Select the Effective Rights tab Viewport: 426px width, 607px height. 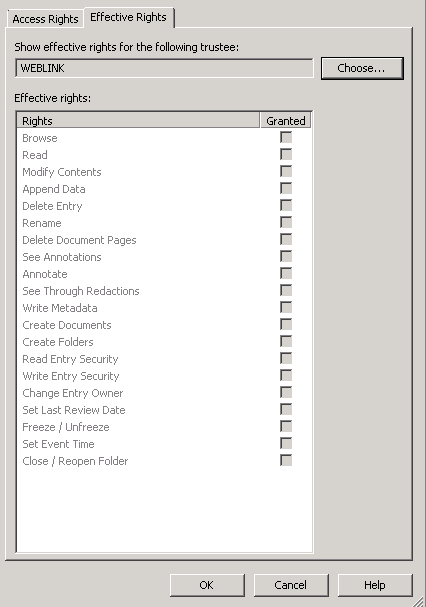click(x=129, y=17)
